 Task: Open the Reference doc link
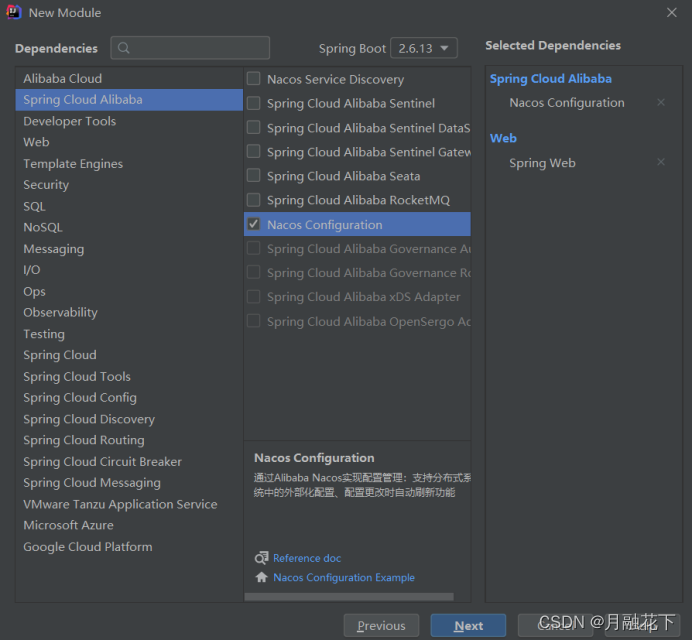tap(307, 558)
